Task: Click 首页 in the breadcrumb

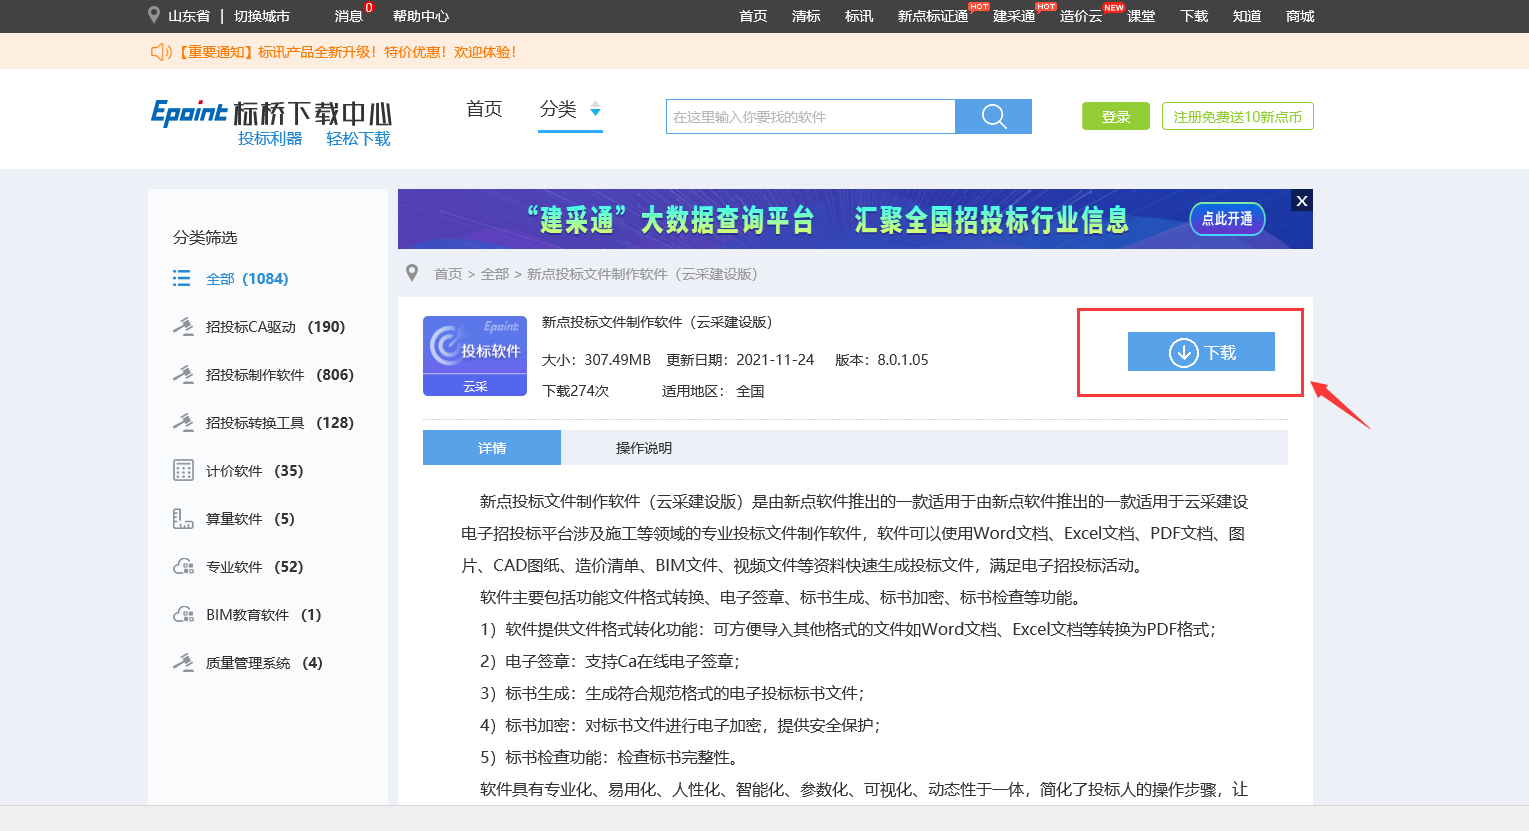Action: (x=448, y=274)
